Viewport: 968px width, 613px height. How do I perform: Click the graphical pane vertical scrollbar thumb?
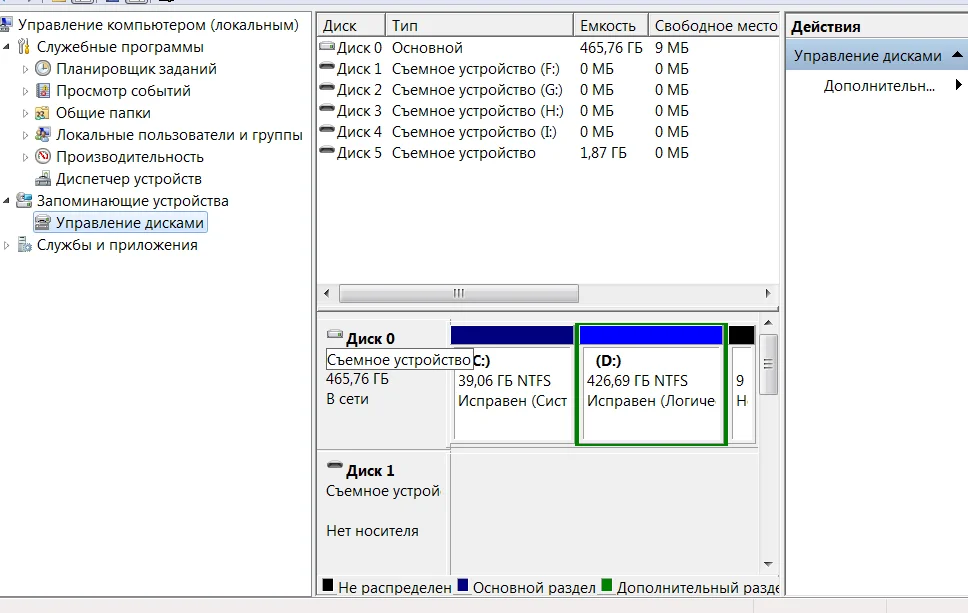coord(768,364)
